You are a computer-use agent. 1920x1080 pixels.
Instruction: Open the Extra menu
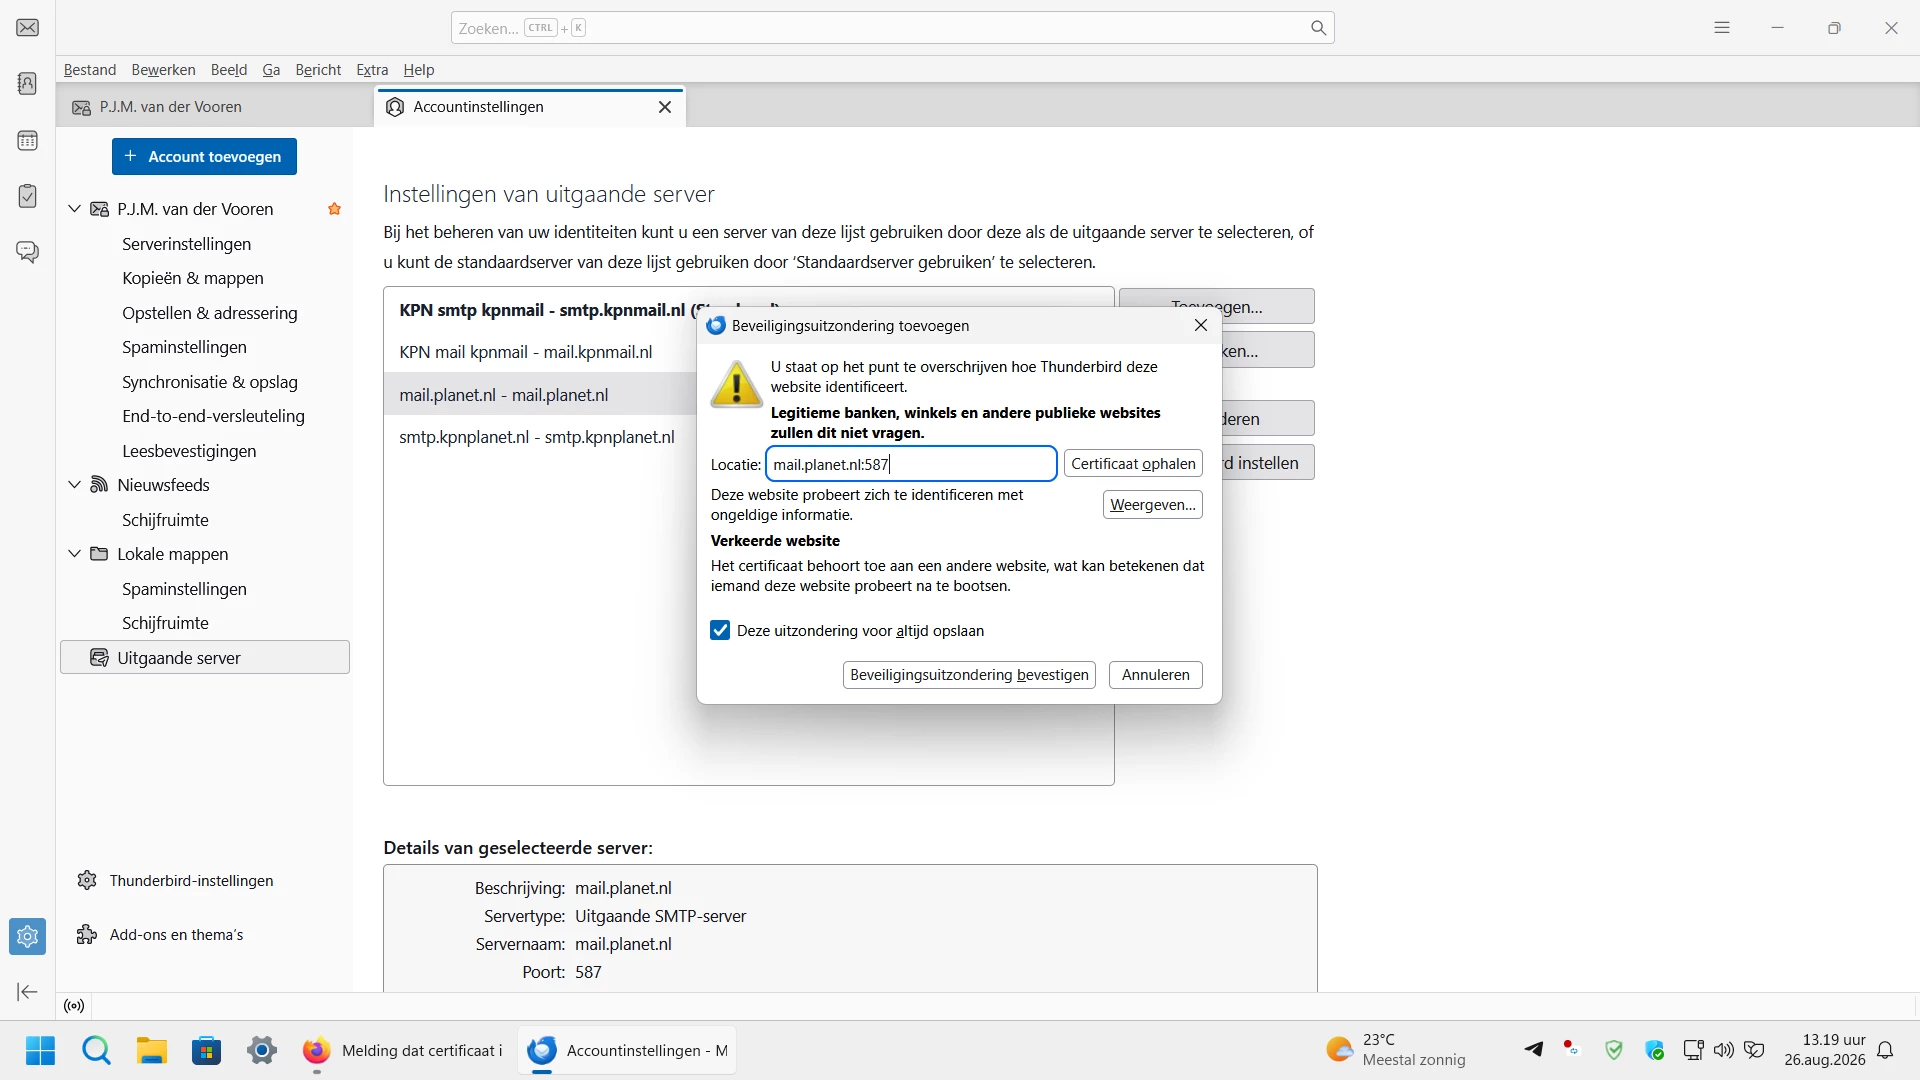(372, 70)
